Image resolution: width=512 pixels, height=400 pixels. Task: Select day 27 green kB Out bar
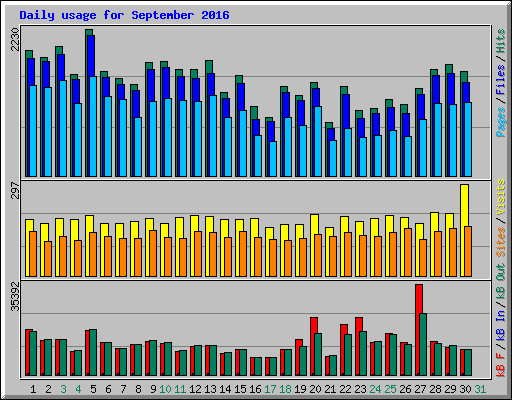point(423,345)
